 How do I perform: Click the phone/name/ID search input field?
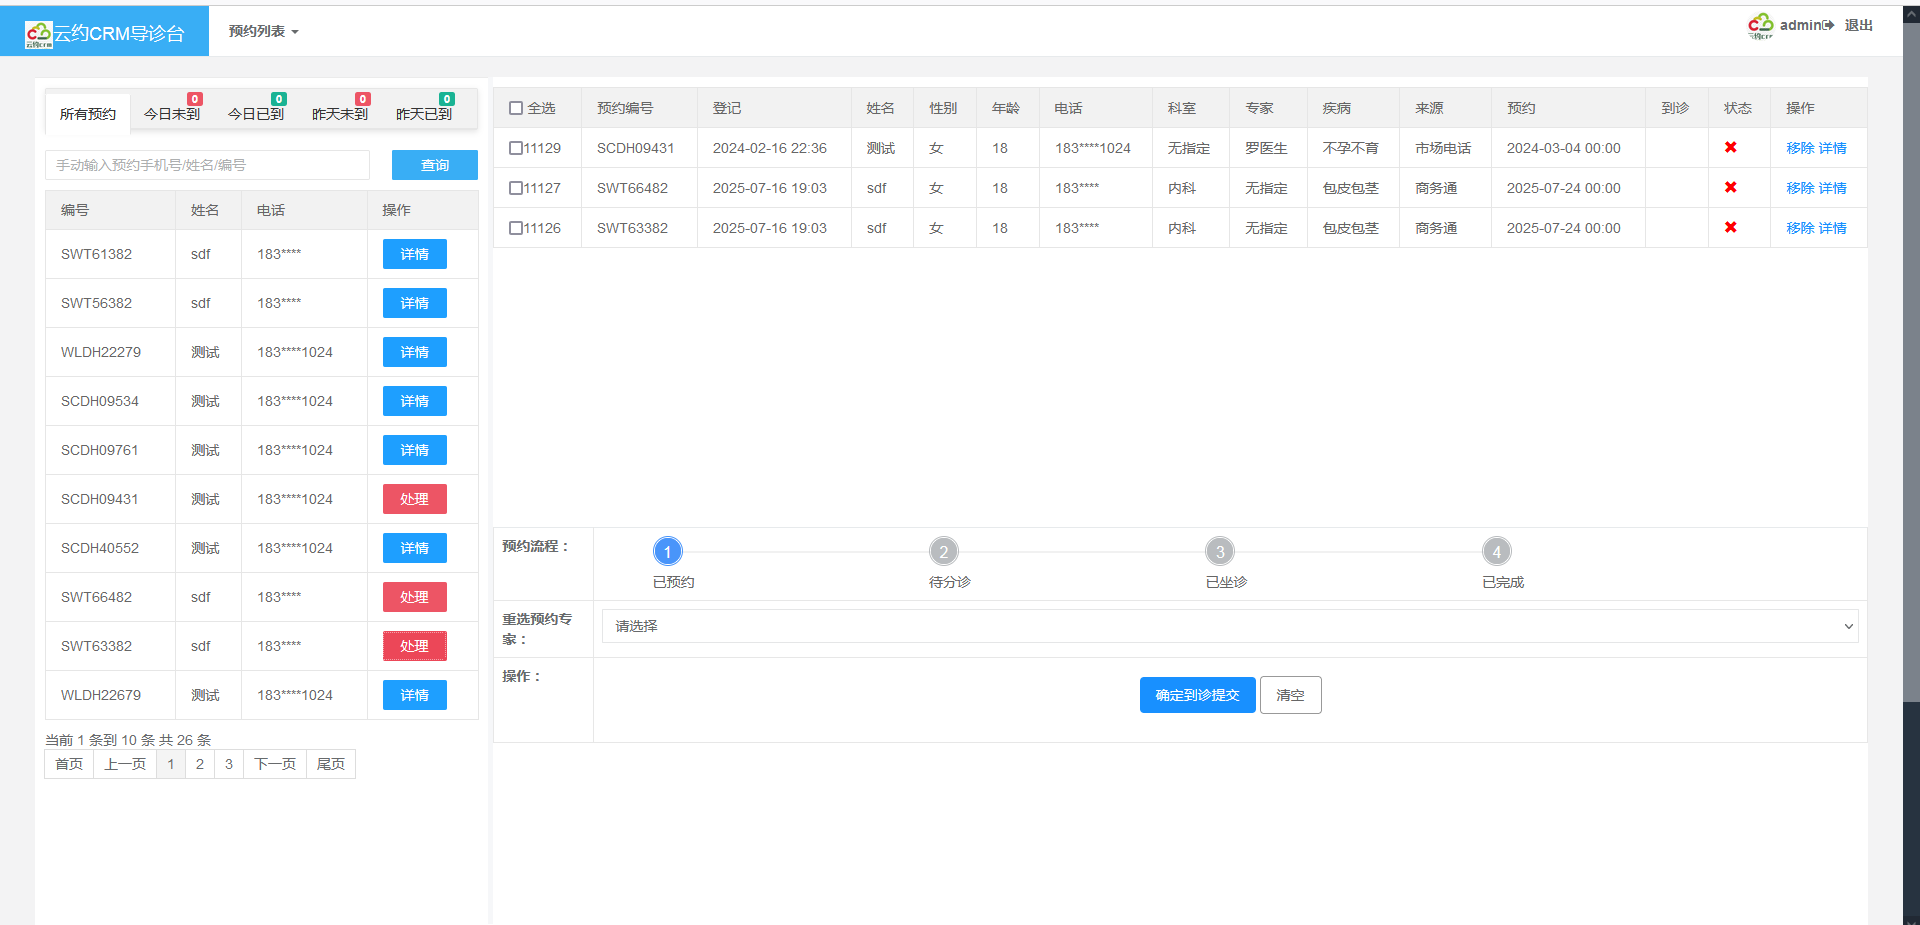click(x=207, y=165)
